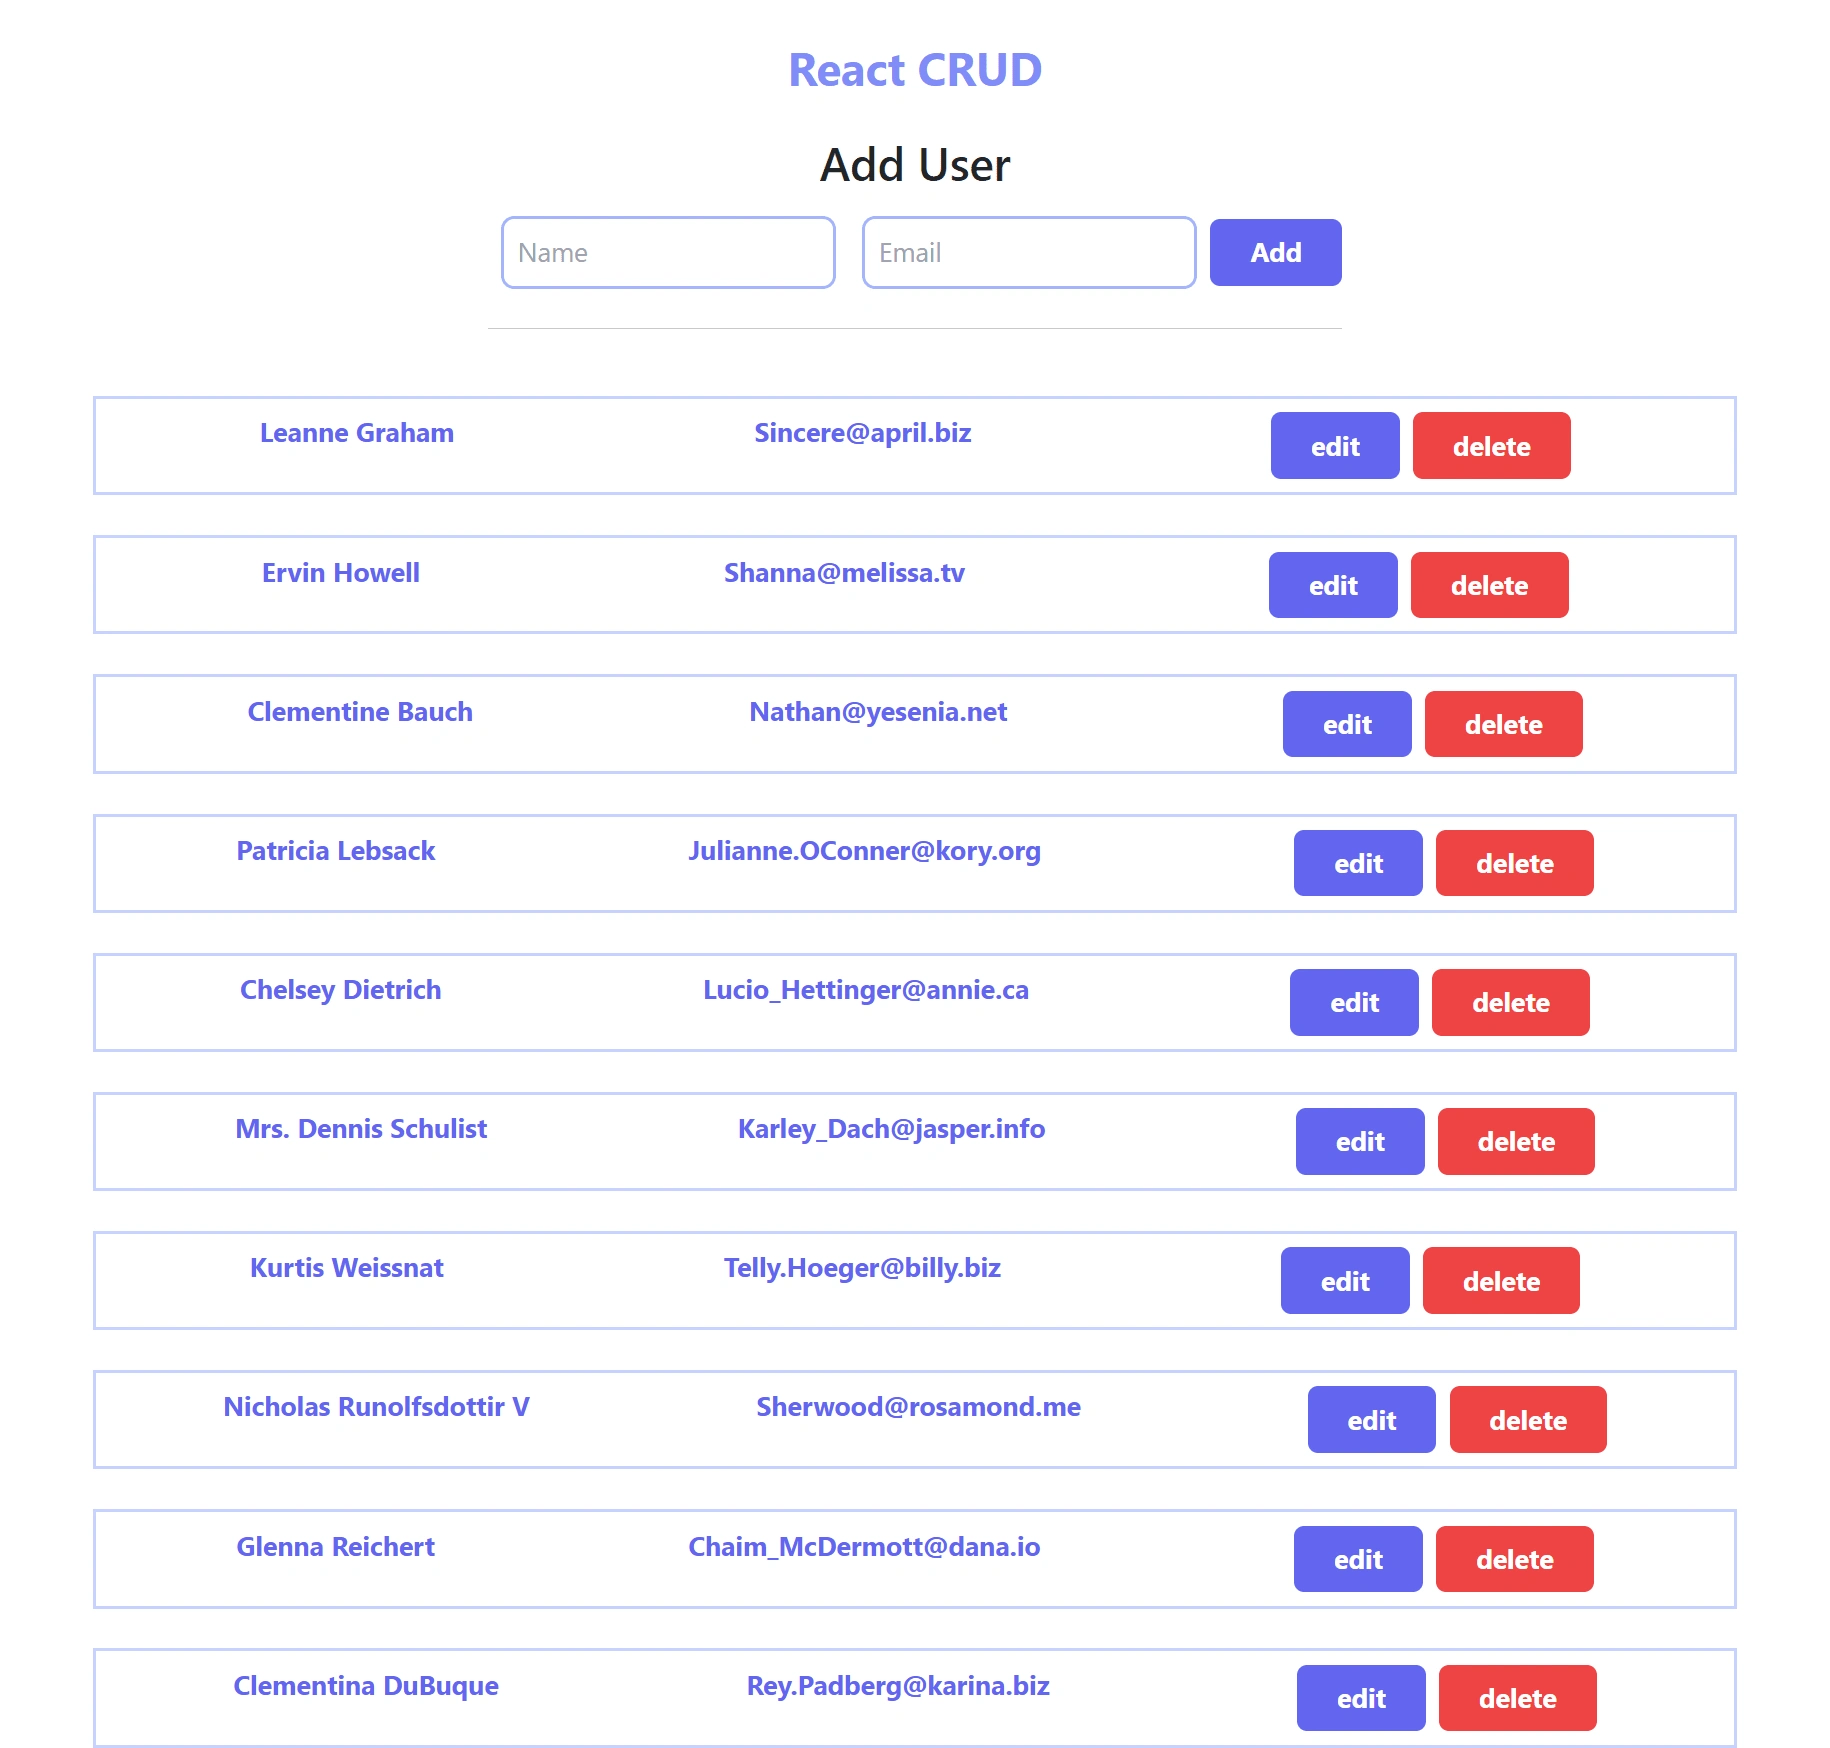Edit Mrs. Dennis Schulist's entry
This screenshot has height=1748, width=1830.
(x=1360, y=1141)
